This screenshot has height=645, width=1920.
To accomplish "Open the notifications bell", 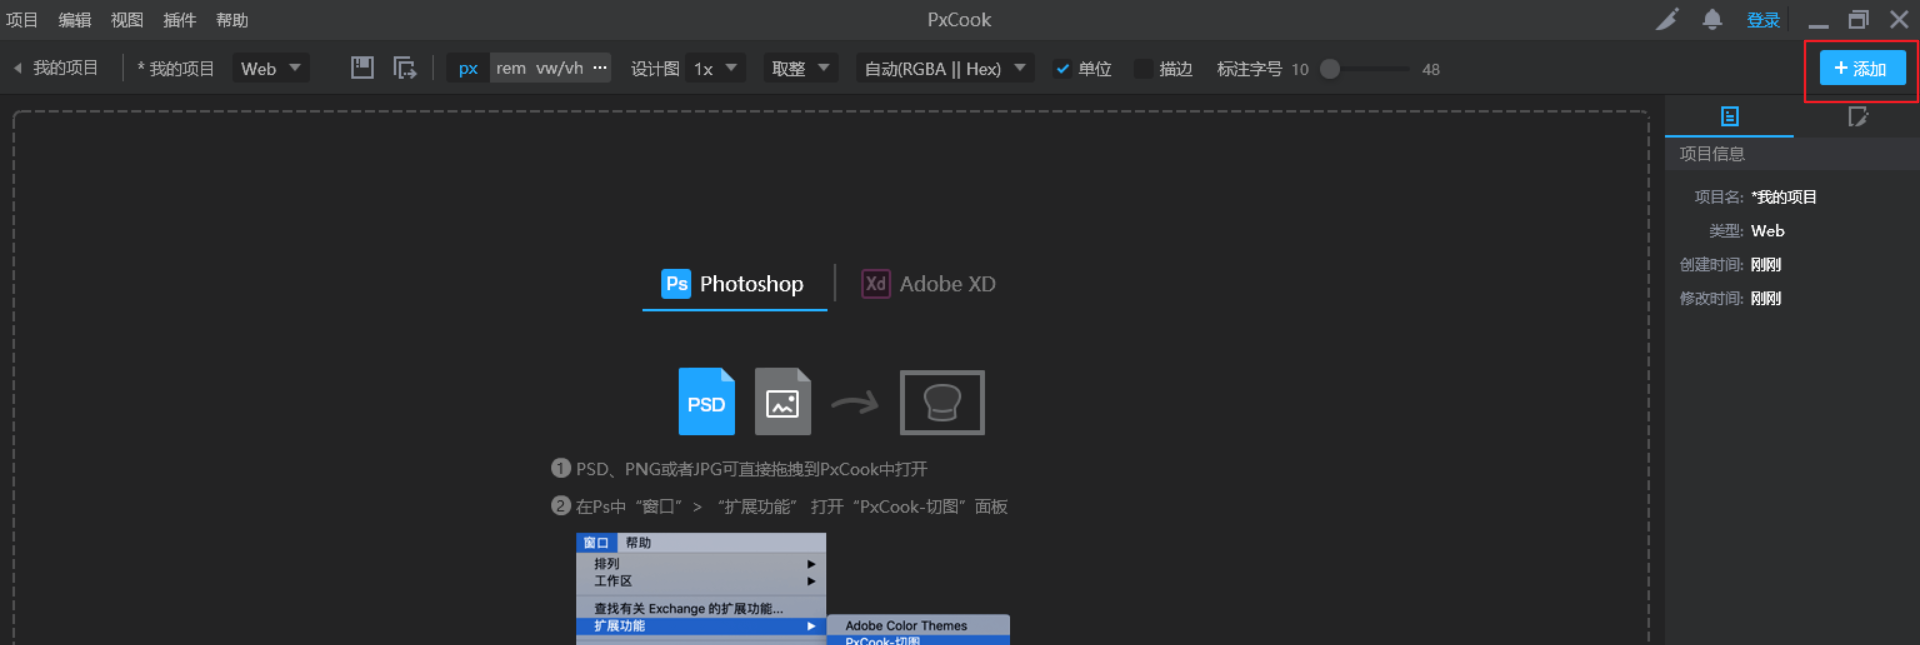I will tap(1712, 20).
